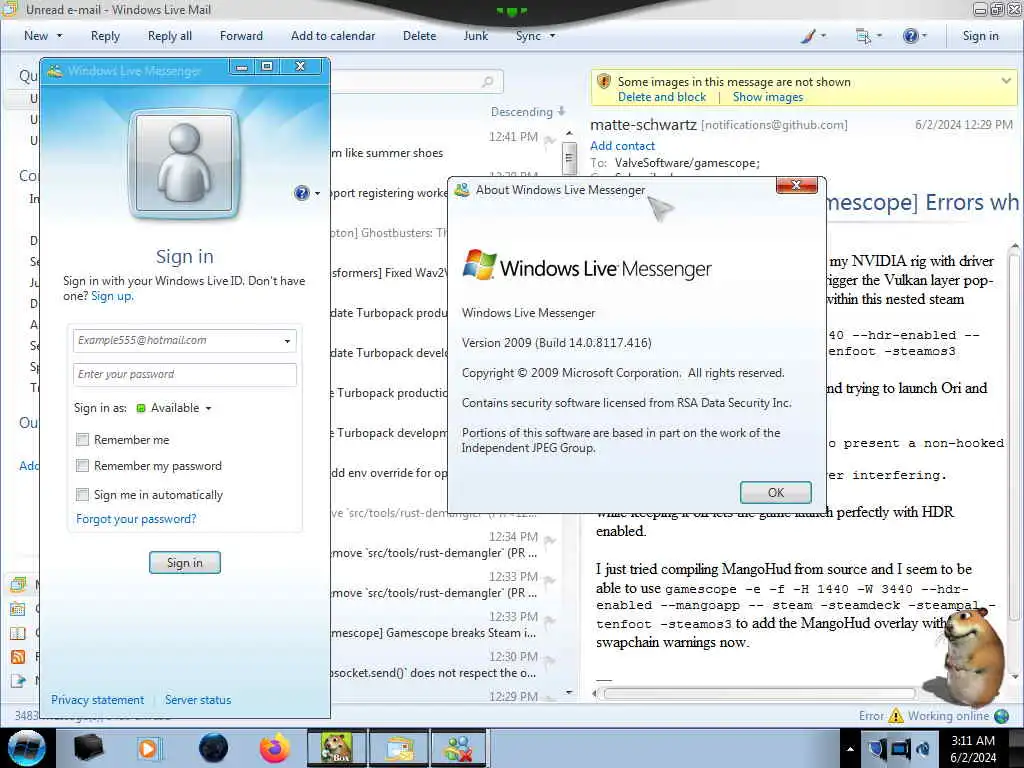The width and height of the screenshot is (1024, 768).
Task: Click the security shield icon in image warning bar
Action: [604, 82]
